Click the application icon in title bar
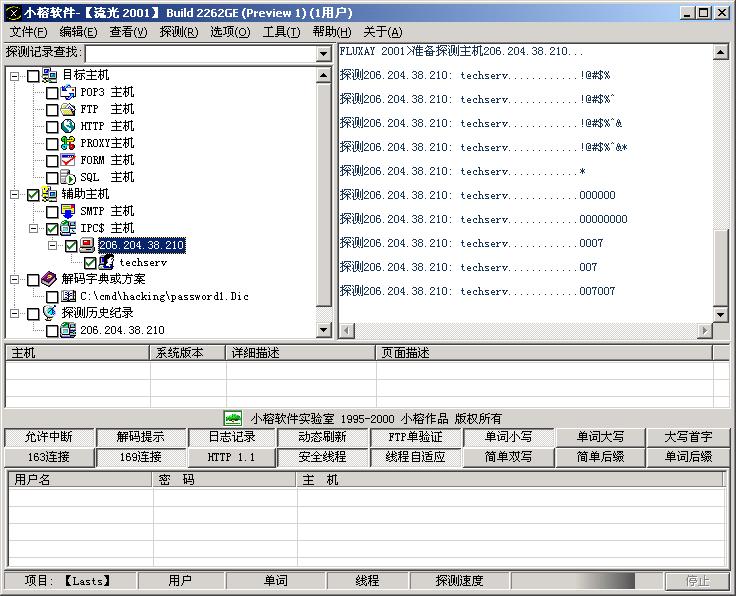The height and width of the screenshot is (596, 736). 13,13
